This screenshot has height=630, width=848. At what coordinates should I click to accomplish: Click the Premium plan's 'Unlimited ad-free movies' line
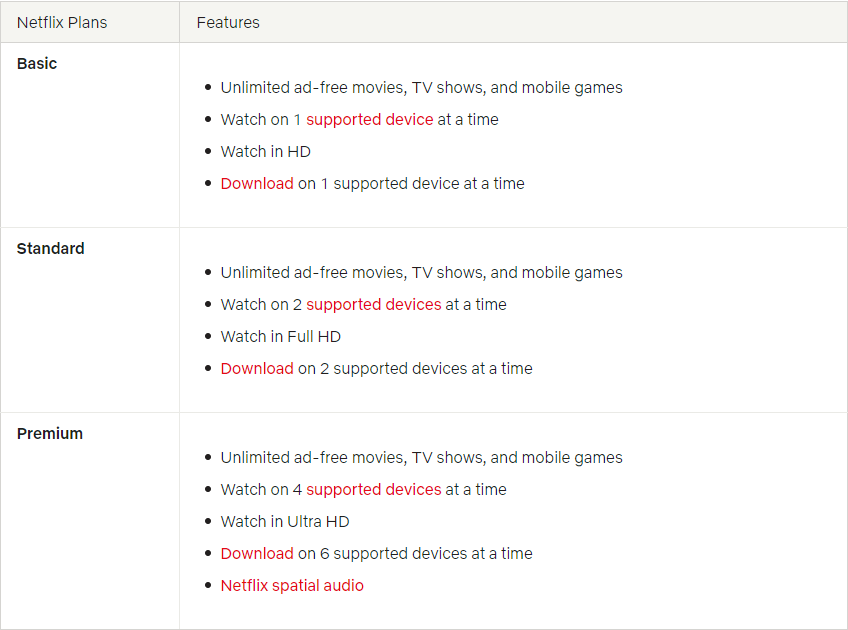[x=421, y=457]
